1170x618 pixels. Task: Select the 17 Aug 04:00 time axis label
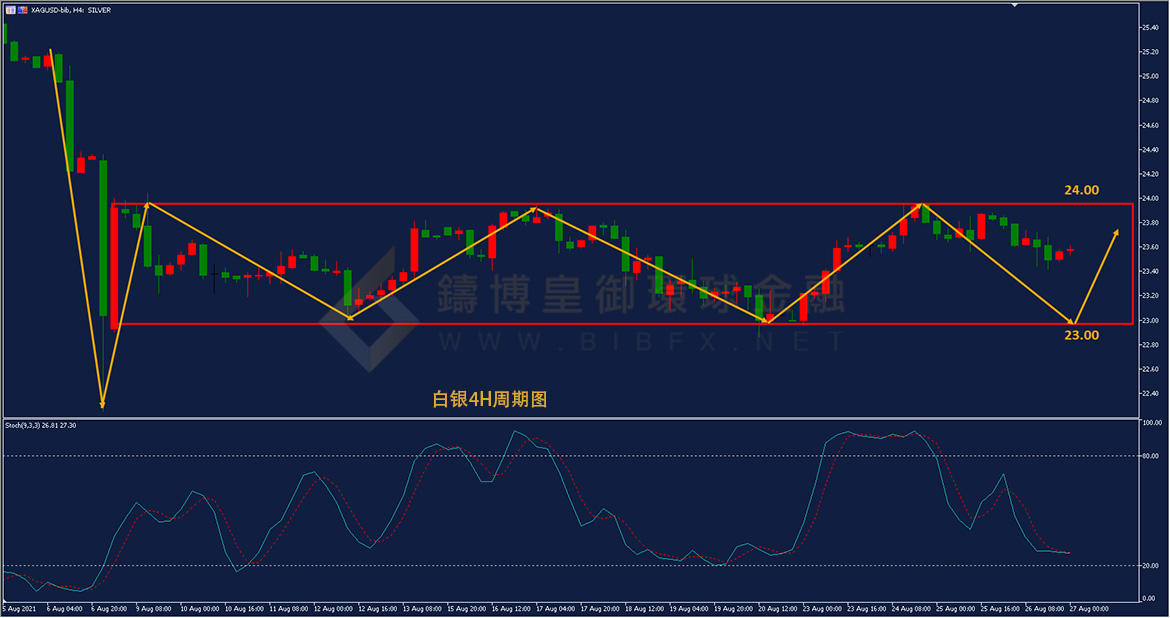tap(554, 607)
